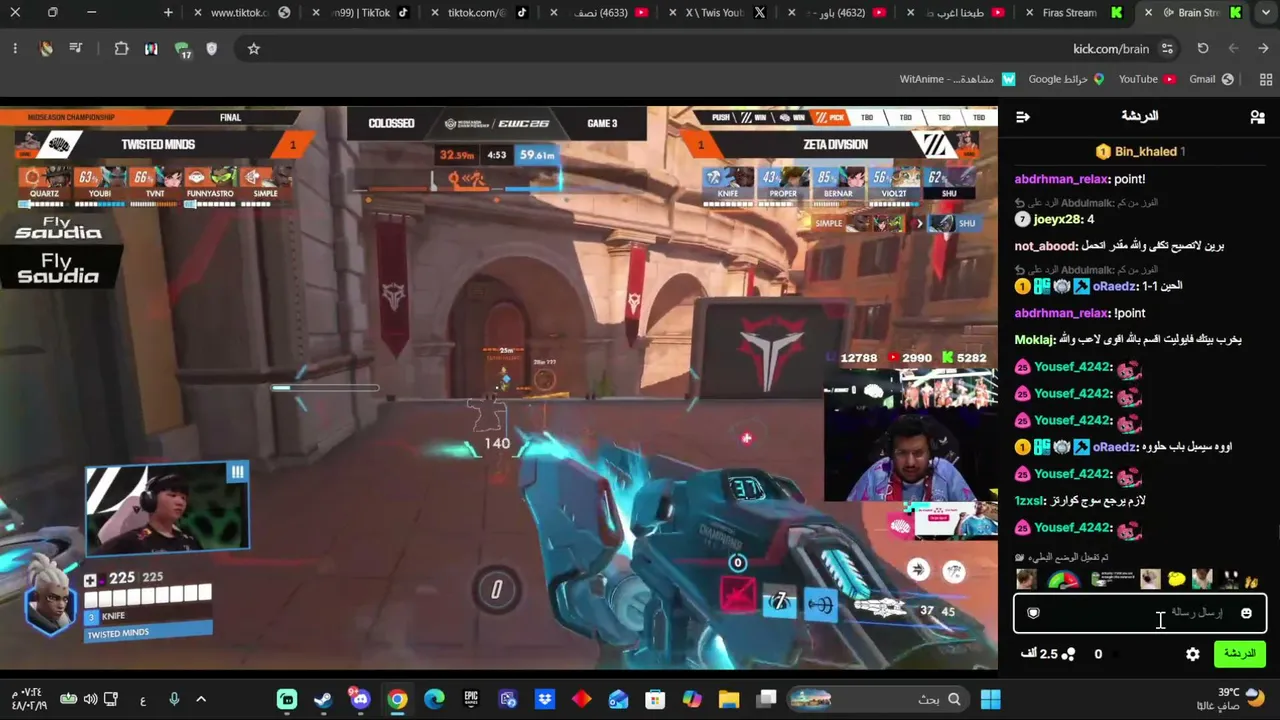Click the Windows taskbar search box
This screenshot has height=720, width=1280.
click(880, 699)
